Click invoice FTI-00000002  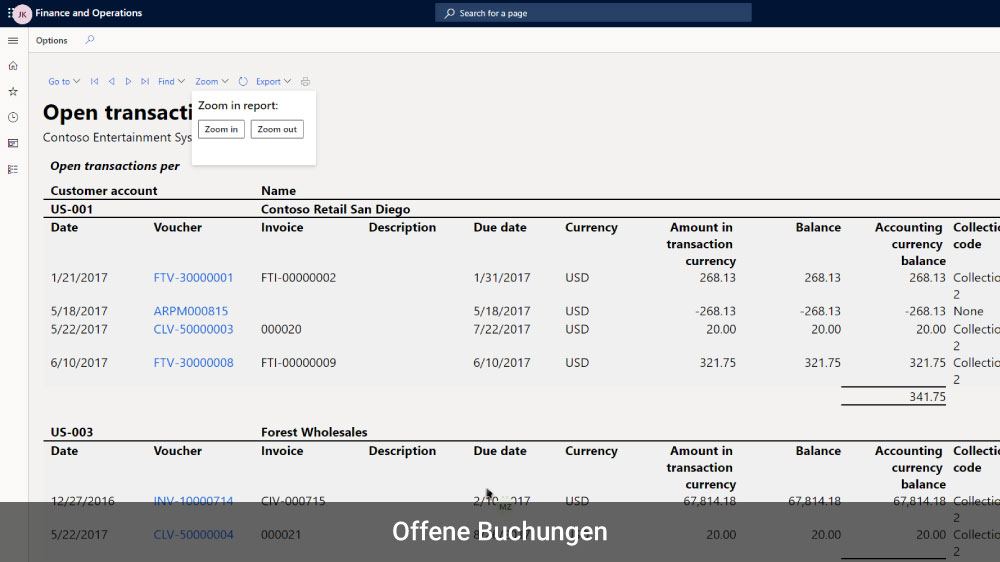(x=298, y=277)
